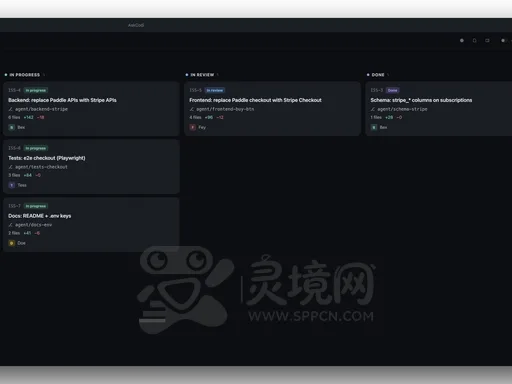This screenshot has width=512, height=384.
Task: Click Fay avatar on Frontend checkout card
Action: point(193,127)
